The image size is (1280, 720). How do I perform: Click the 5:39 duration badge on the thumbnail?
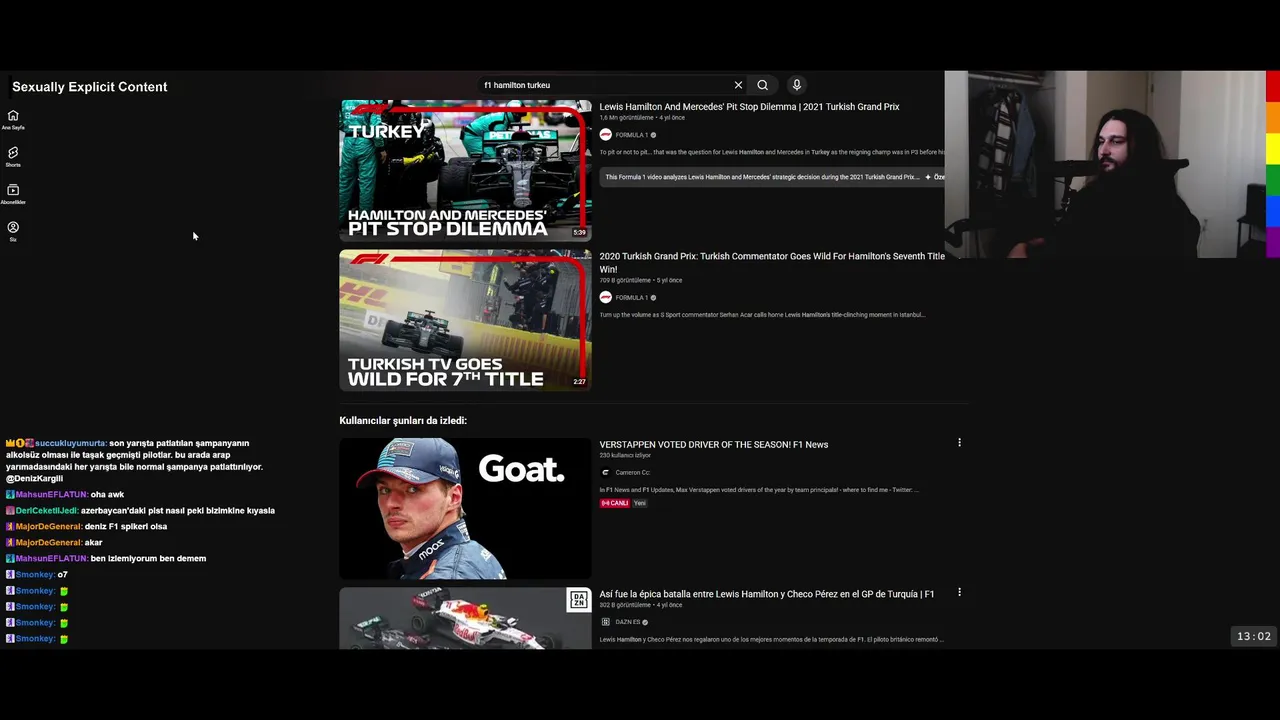(x=579, y=232)
